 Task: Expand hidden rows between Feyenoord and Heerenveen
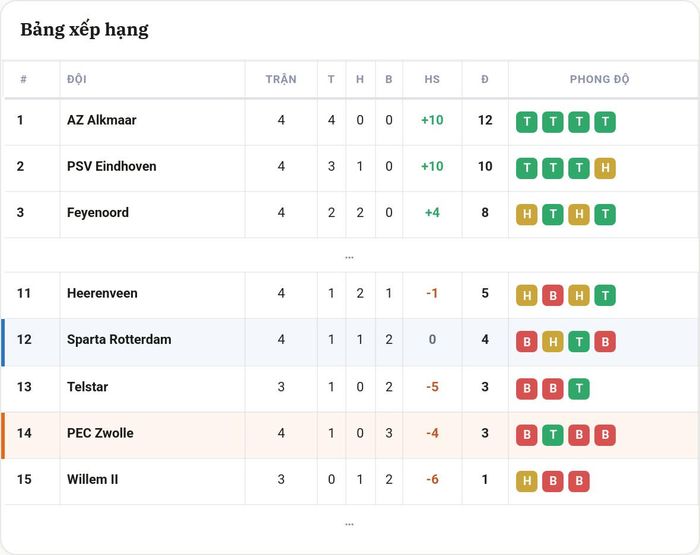click(x=349, y=257)
